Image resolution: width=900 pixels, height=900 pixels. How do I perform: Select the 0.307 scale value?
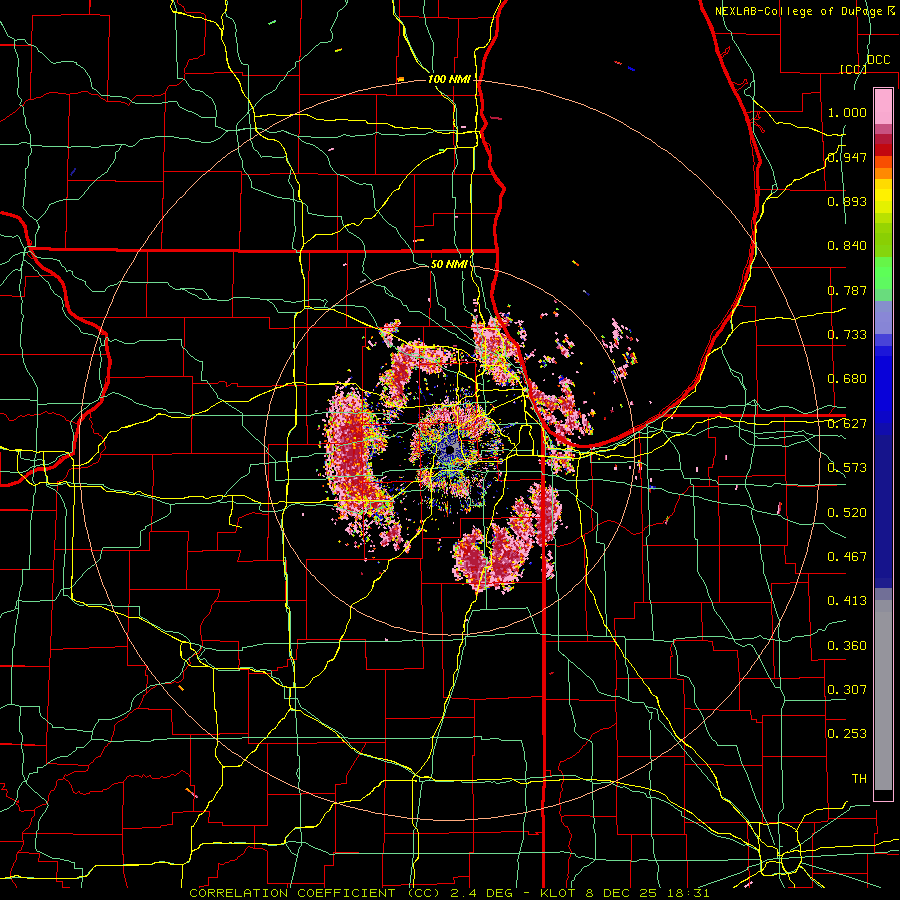point(847,690)
